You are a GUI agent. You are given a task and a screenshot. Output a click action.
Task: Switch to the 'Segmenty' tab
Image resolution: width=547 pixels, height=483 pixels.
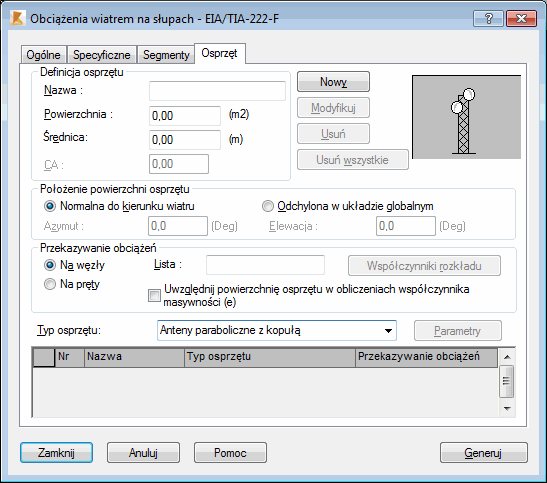[166, 55]
